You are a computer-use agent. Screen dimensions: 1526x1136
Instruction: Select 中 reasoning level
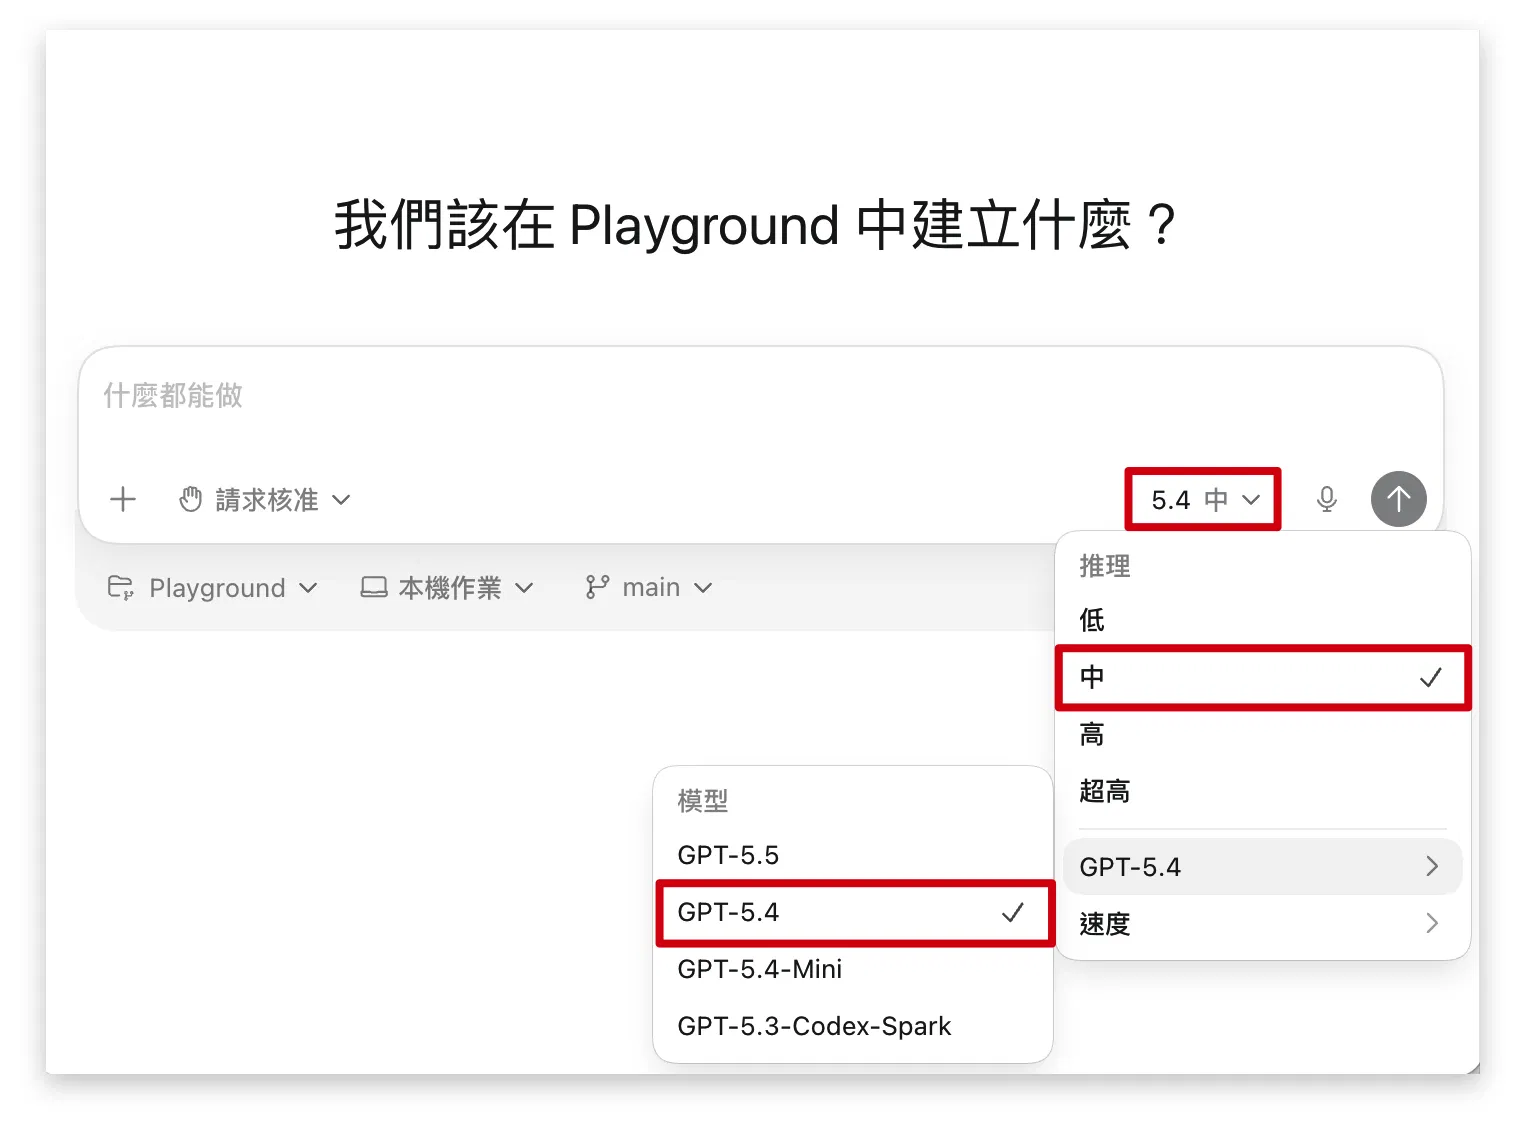(1262, 677)
